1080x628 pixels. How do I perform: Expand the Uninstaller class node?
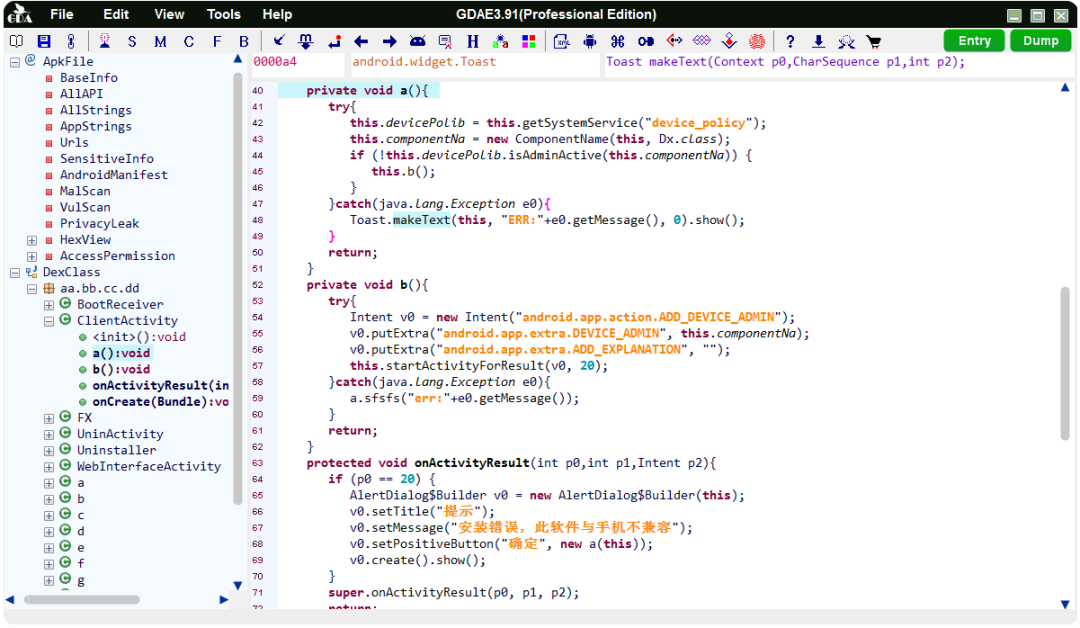tap(49, 451)
